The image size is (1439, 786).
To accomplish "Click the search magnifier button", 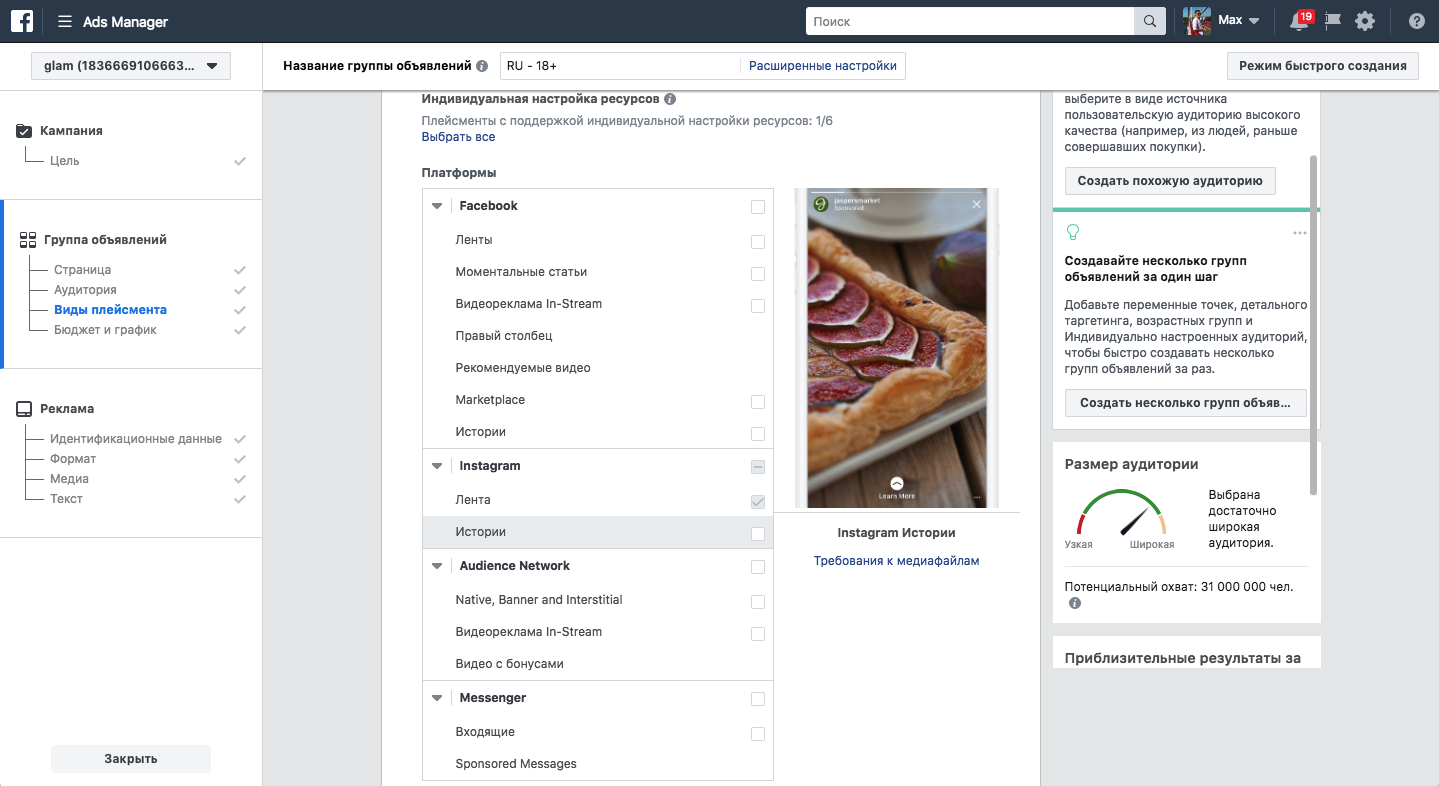I will coord(1149,21).
